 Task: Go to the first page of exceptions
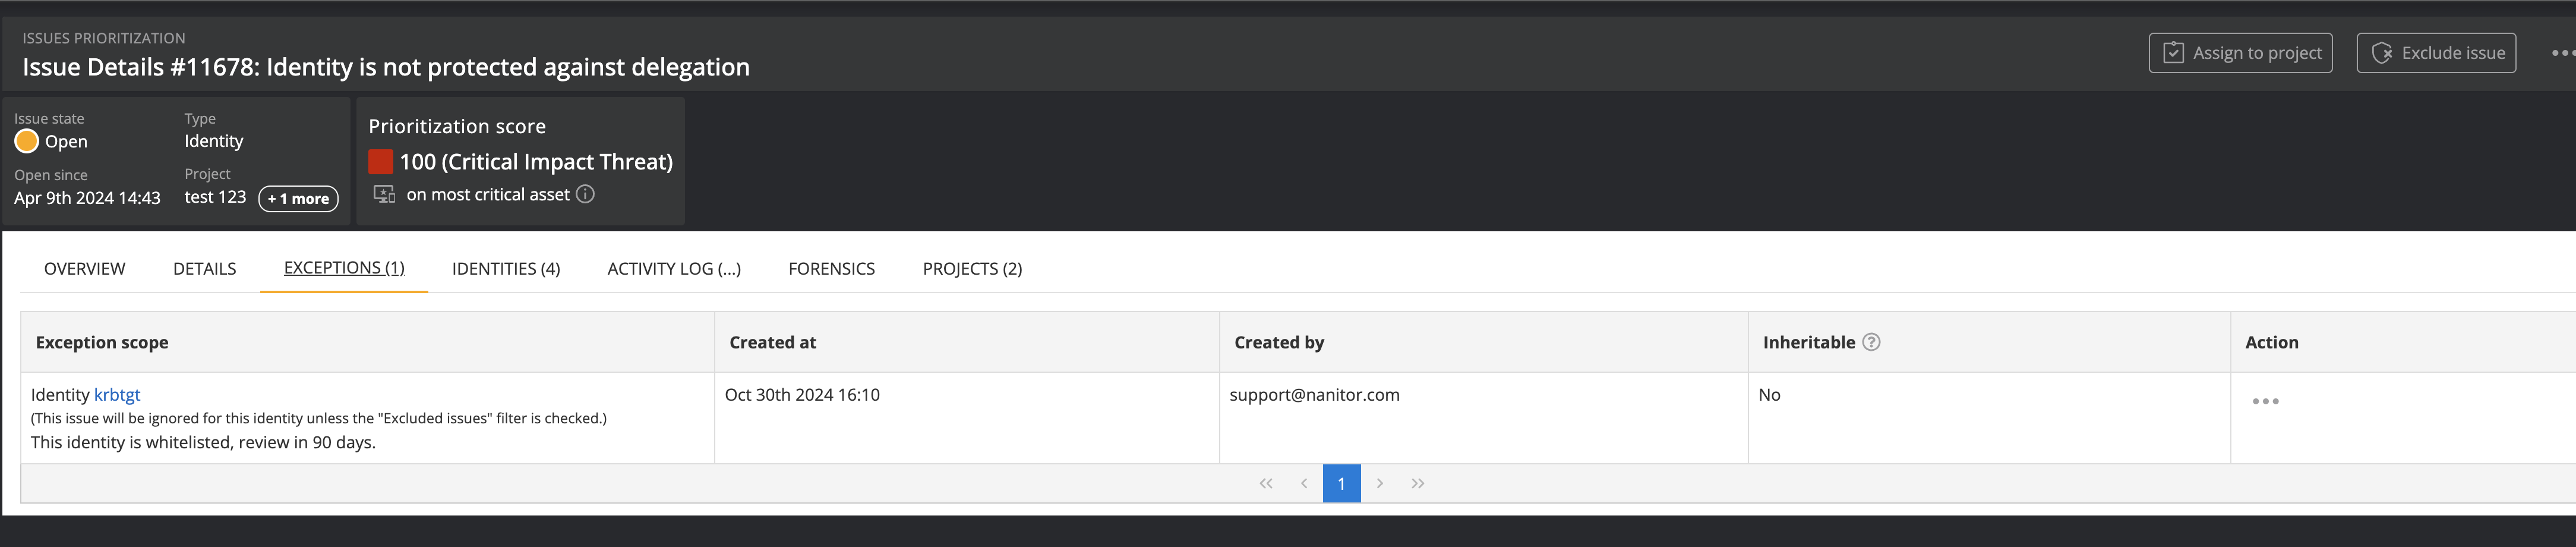pyautogui.click(x=1266, y=483)
